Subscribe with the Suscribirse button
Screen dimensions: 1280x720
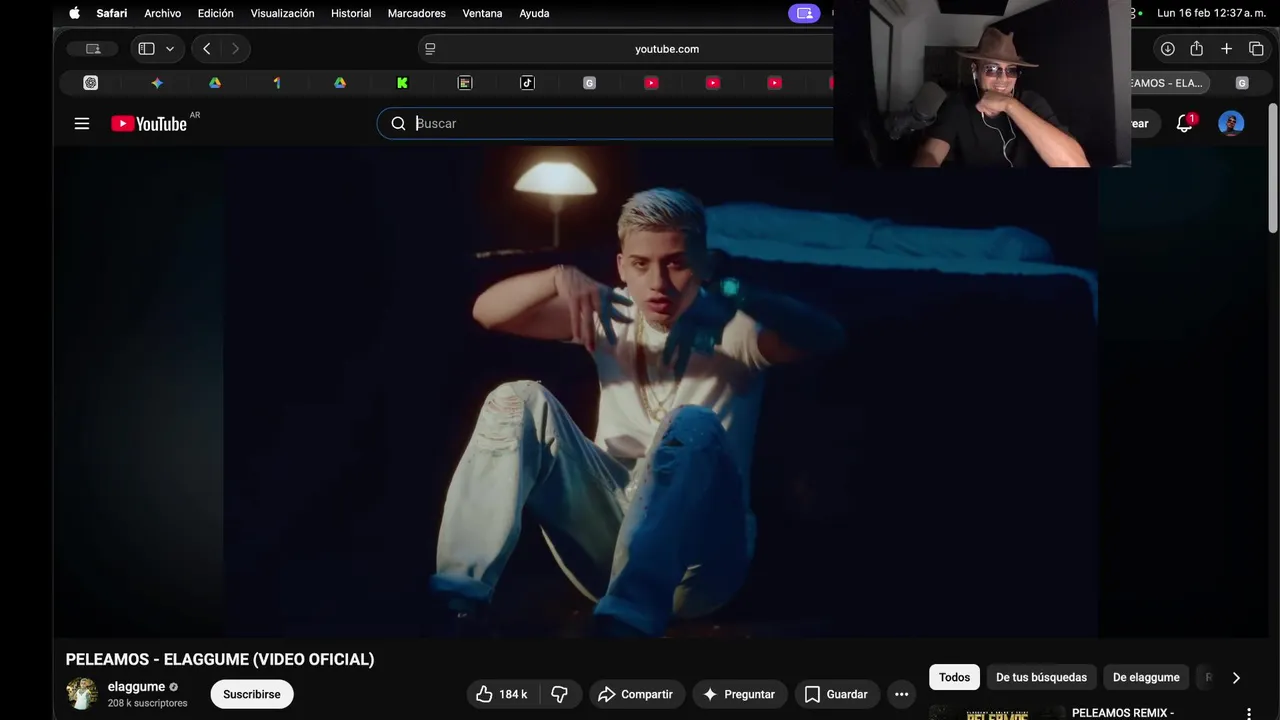point(252,694)
